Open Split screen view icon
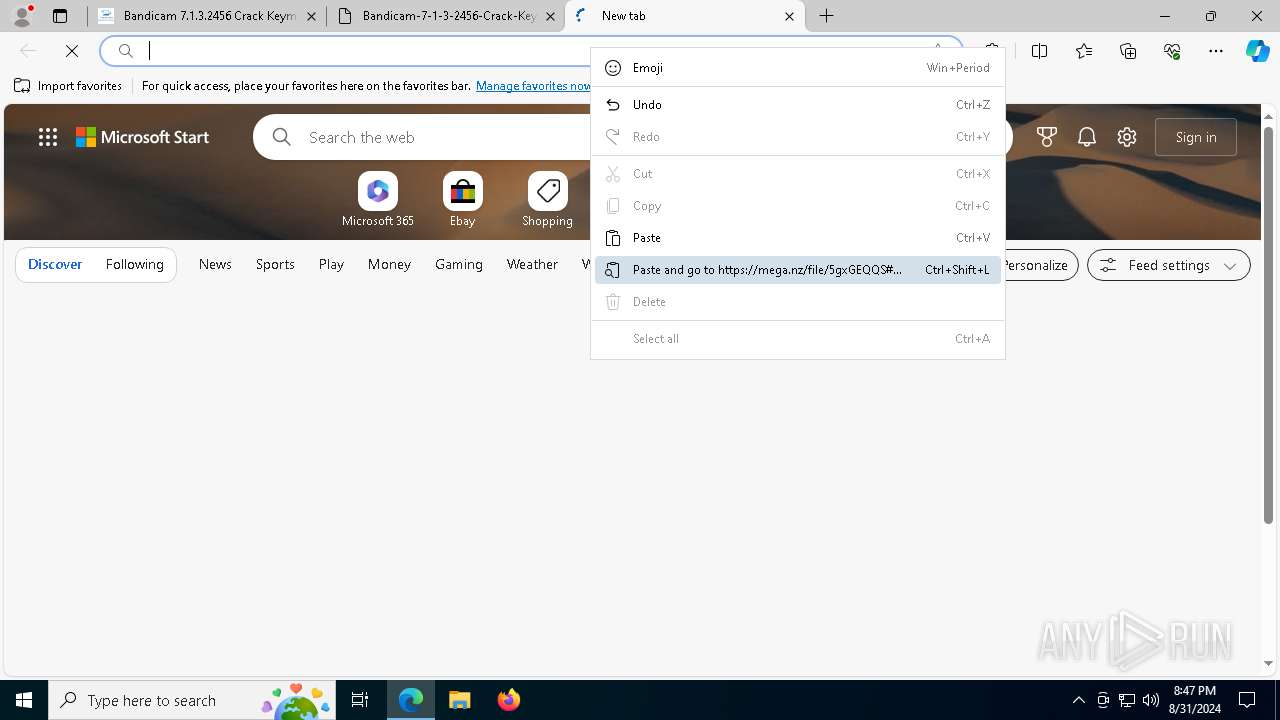Screen dimensions: 1280x720 tap(1040, 51)
